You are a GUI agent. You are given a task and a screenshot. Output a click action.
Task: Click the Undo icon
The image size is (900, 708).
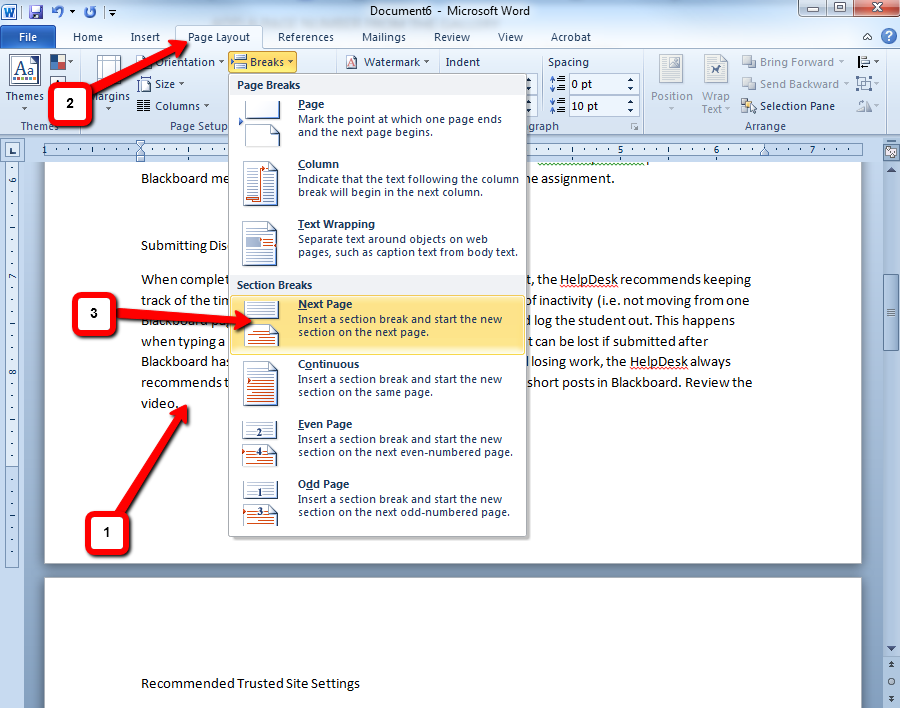point(58,10)
